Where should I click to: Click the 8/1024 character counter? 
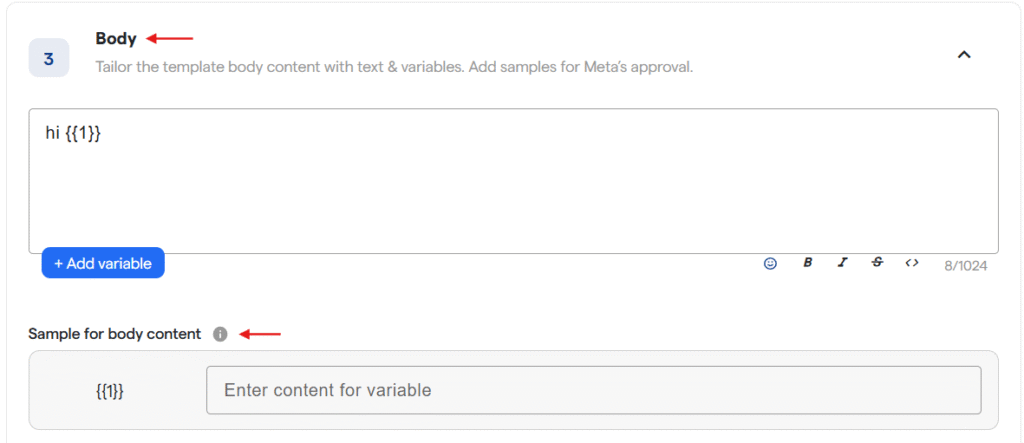click(966, 265)
